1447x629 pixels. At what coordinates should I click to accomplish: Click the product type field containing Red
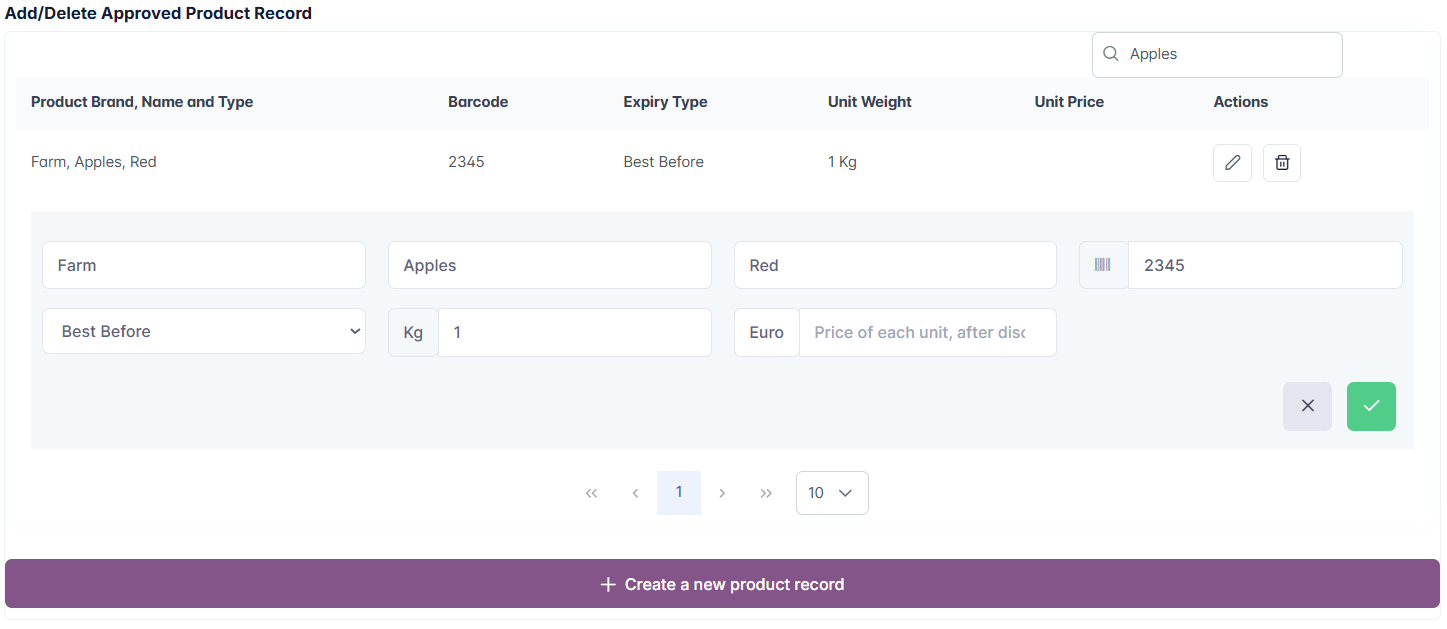coord(894,265)
